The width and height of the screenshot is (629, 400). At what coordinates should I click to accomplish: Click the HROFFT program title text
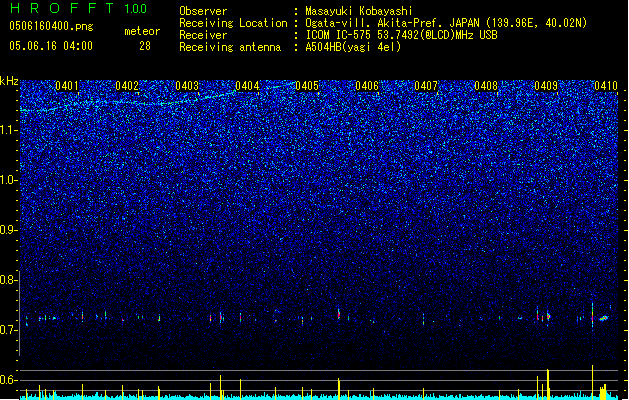(x=62, y=8)
